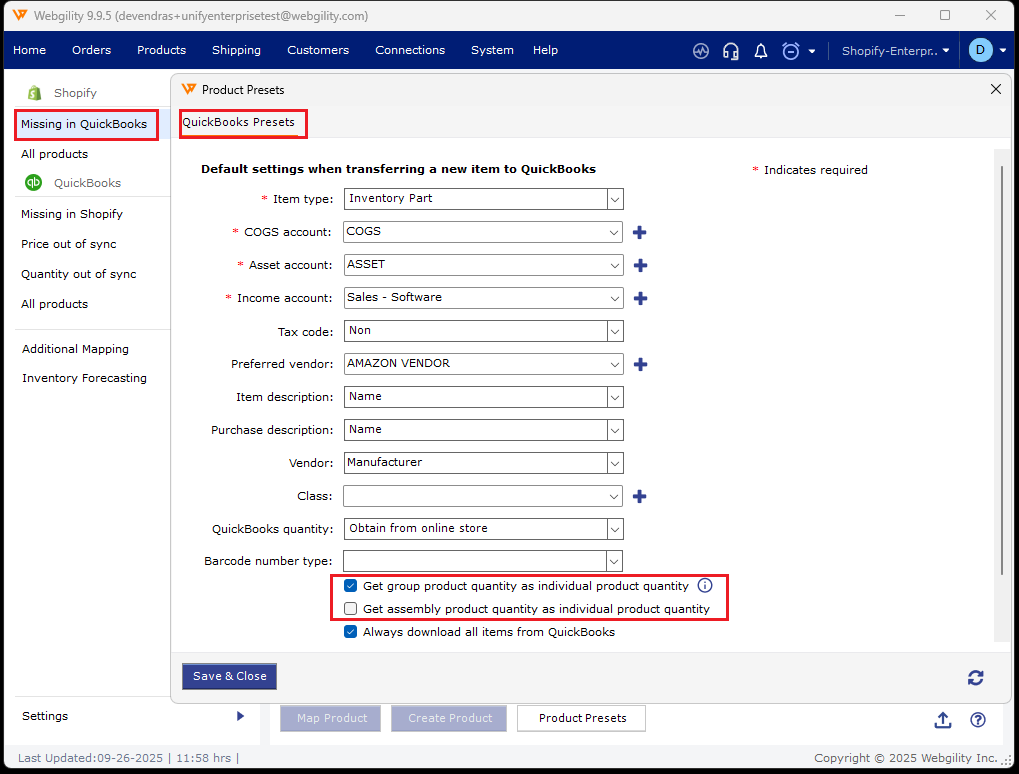Expand the QuickBooks quantity dropdown

(614, 529)
